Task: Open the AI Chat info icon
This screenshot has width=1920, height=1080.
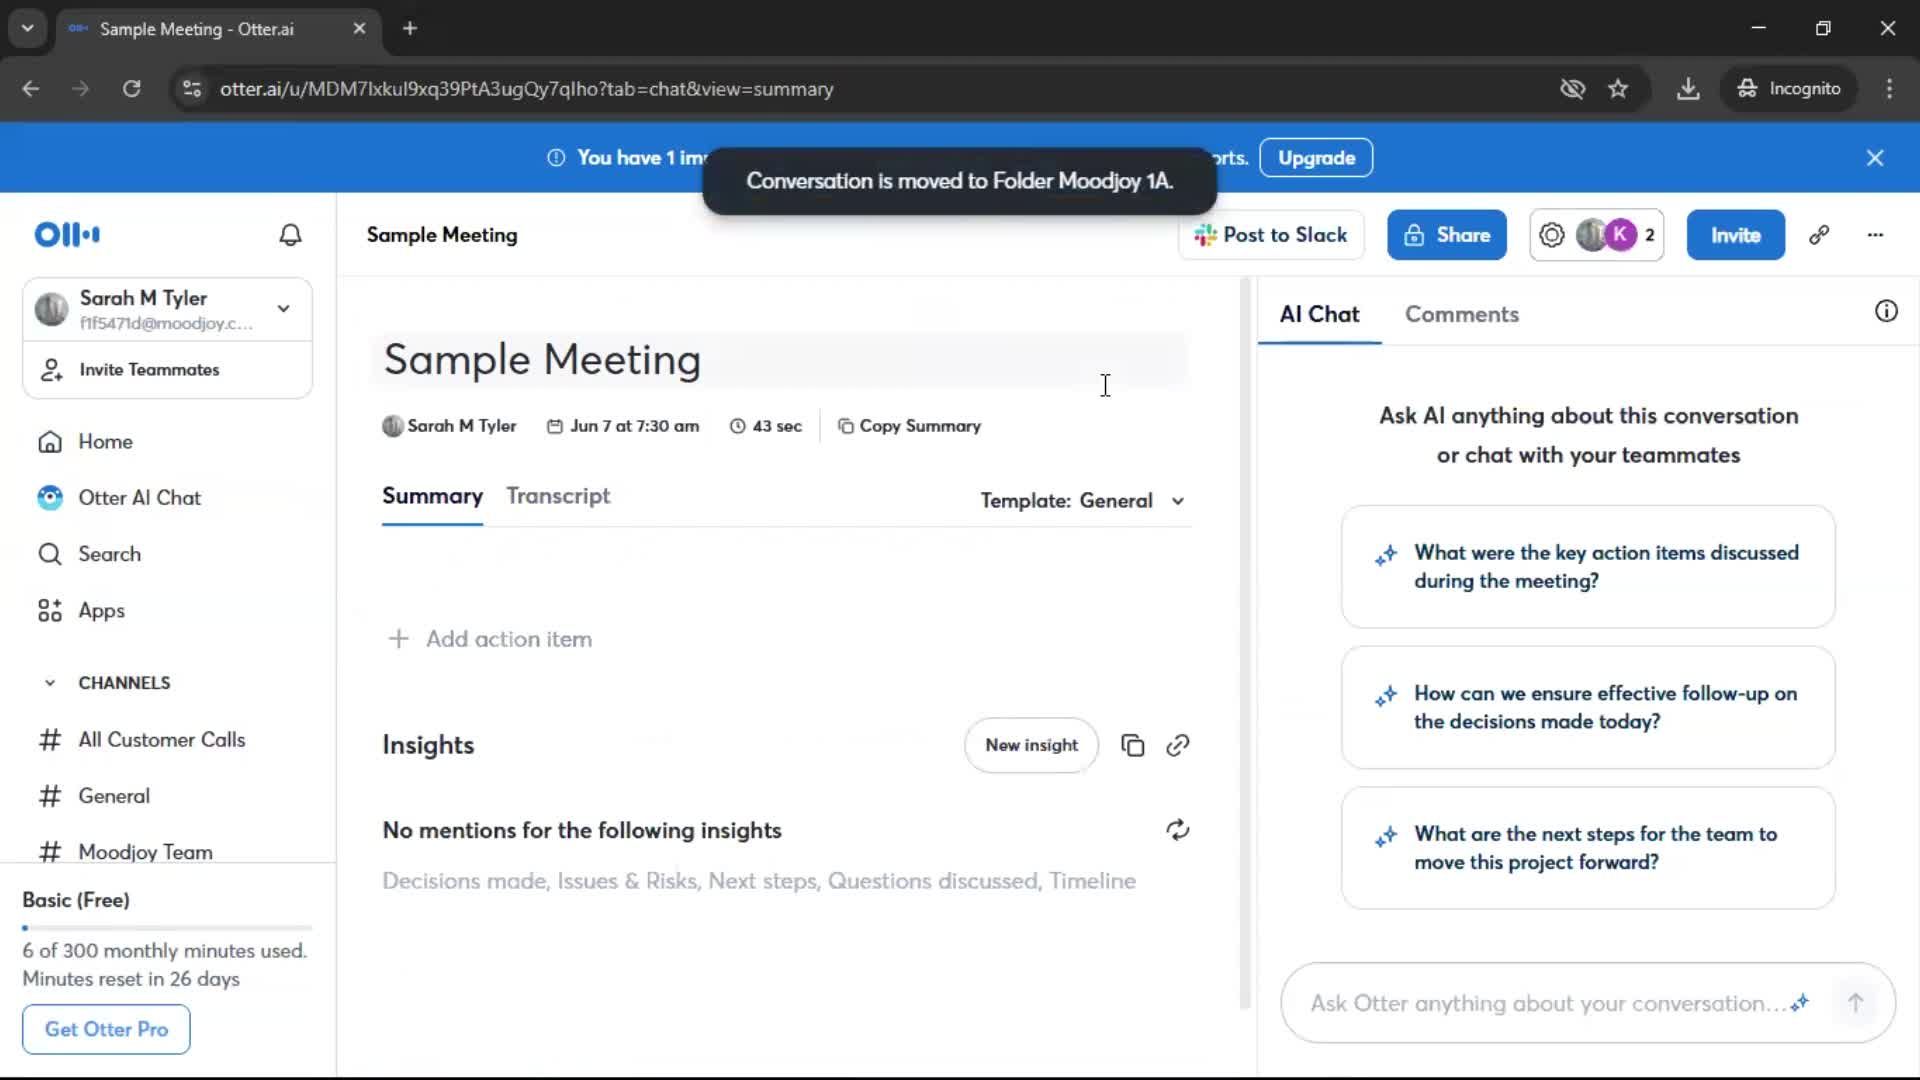Action: coord(1886,312)
